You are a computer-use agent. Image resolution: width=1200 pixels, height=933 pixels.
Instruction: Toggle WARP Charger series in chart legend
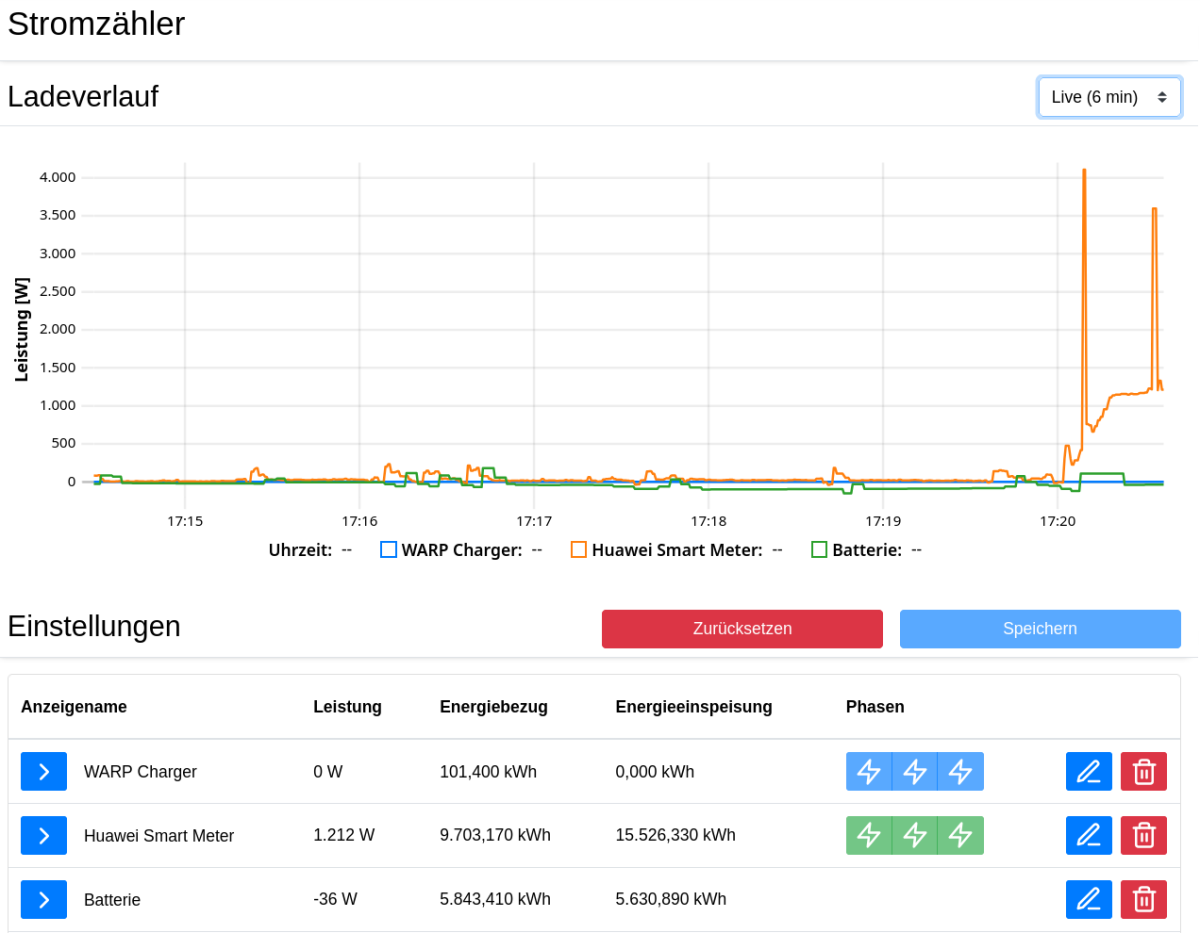[x=389, y=549]
